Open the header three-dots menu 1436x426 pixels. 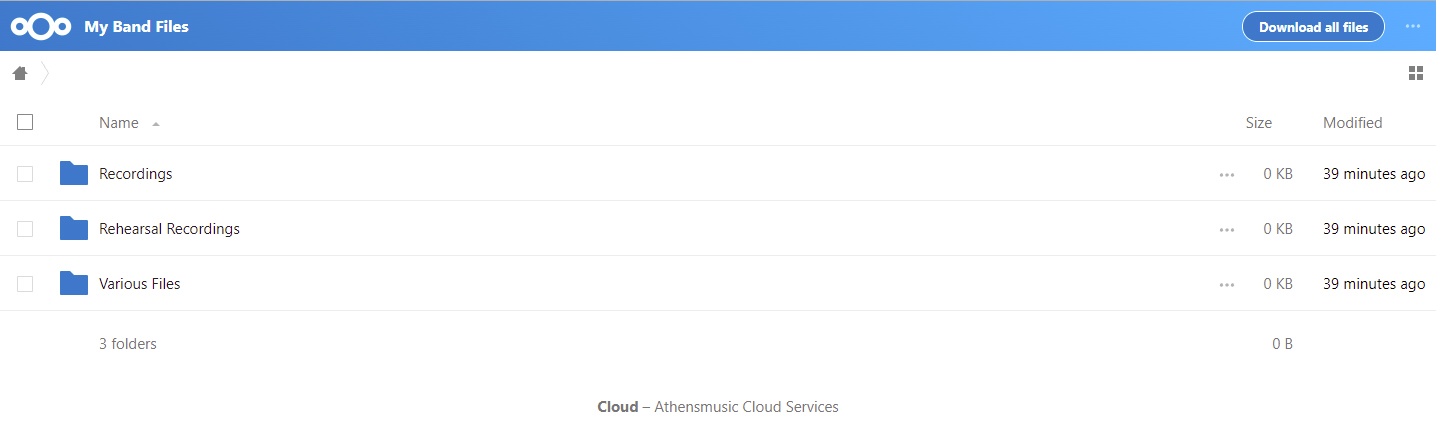point(1412,27)
